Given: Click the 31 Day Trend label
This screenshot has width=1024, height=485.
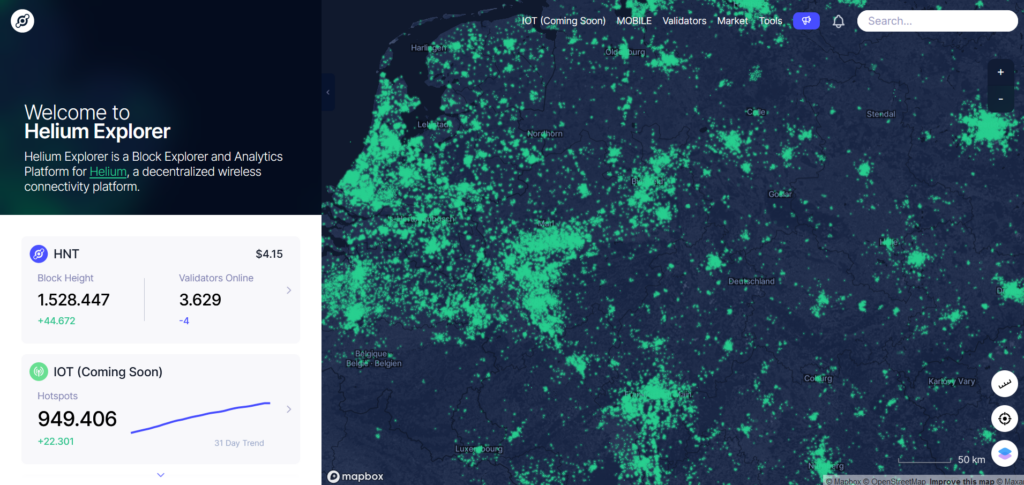Looking at the screenshot, I should tap(239, 443).
